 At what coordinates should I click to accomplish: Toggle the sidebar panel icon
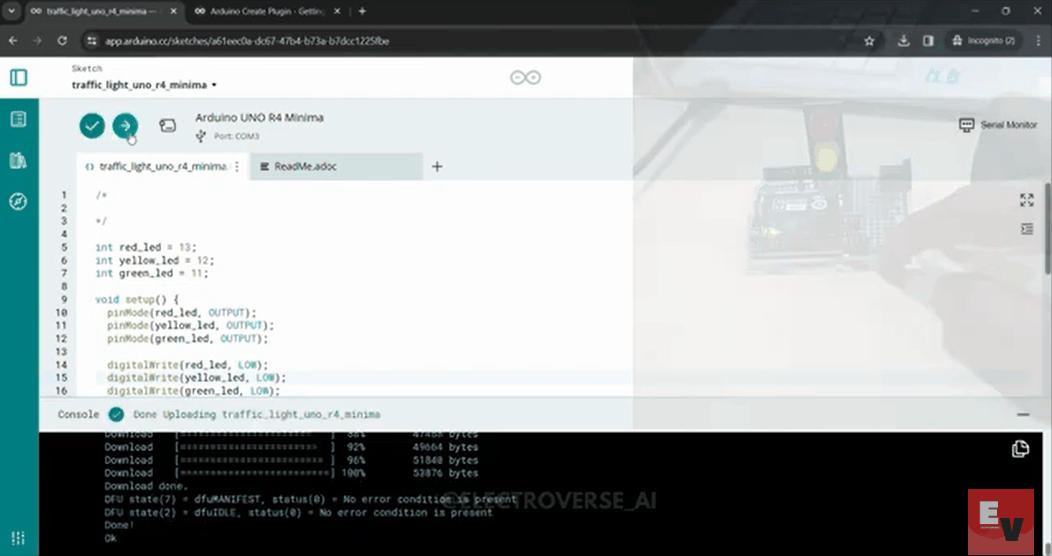coord(19,78)
